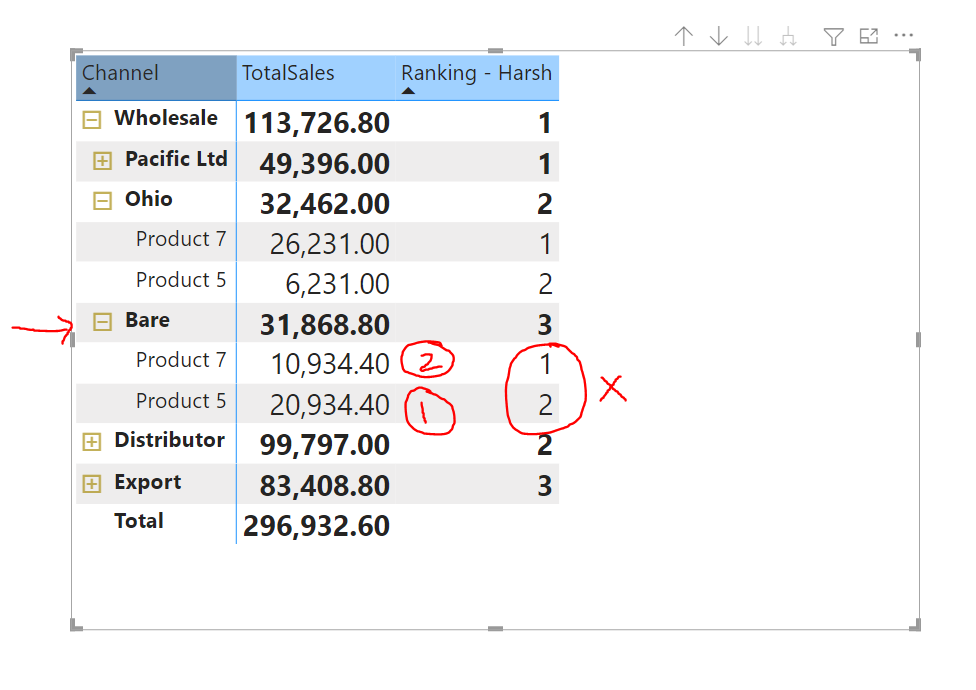Click the 26,231.00 sales value
The height and width of the screenshot is (690, 976).
330,244
